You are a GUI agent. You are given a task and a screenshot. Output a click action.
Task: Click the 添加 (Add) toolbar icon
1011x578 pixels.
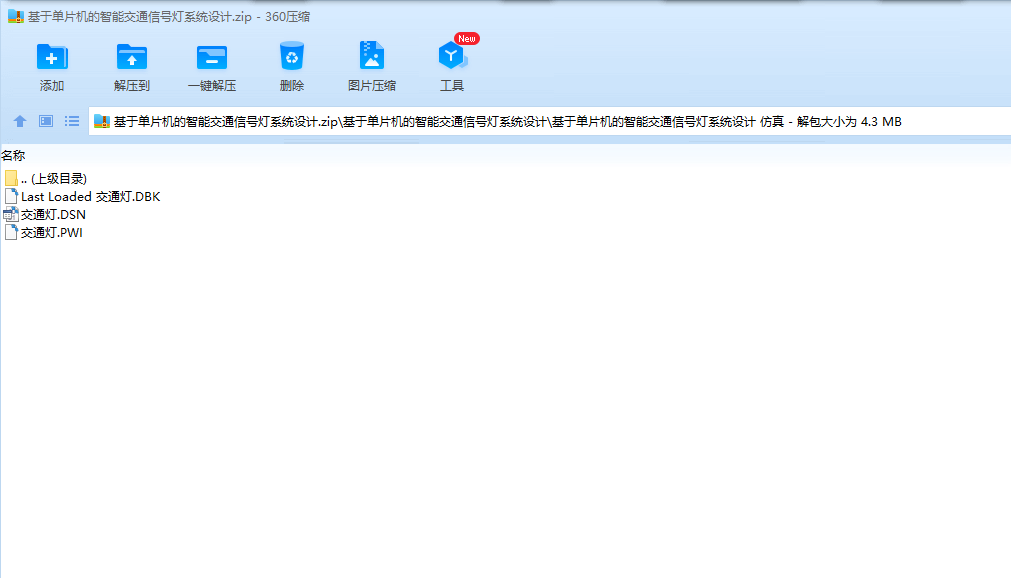[52, 57]
